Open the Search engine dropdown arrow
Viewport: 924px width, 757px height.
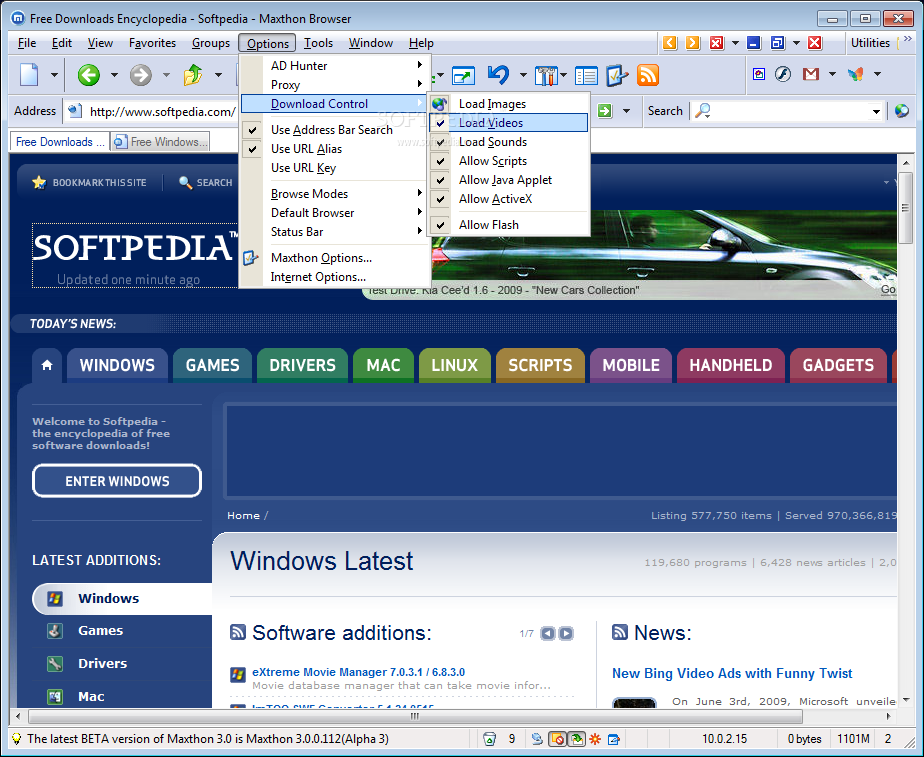pyautogui.click(x=876, y=111)
